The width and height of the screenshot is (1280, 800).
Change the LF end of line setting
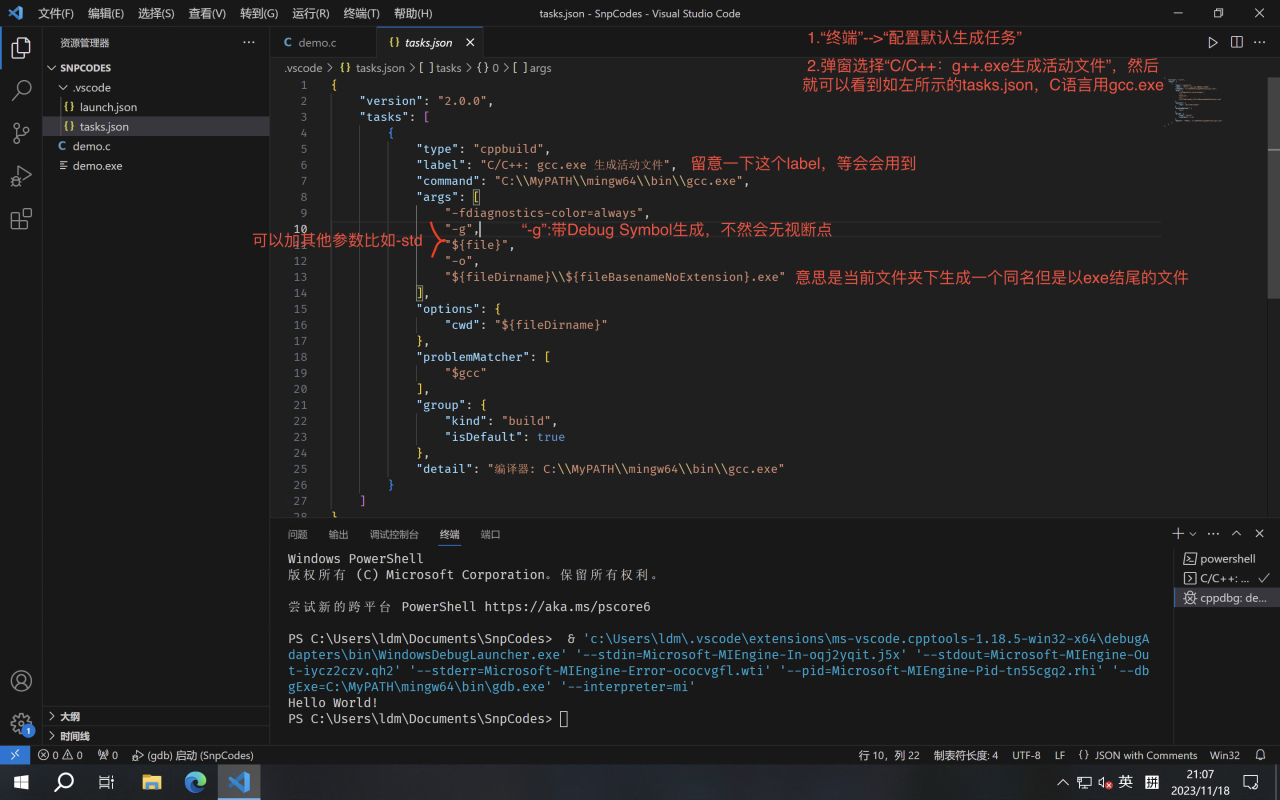1060,755
